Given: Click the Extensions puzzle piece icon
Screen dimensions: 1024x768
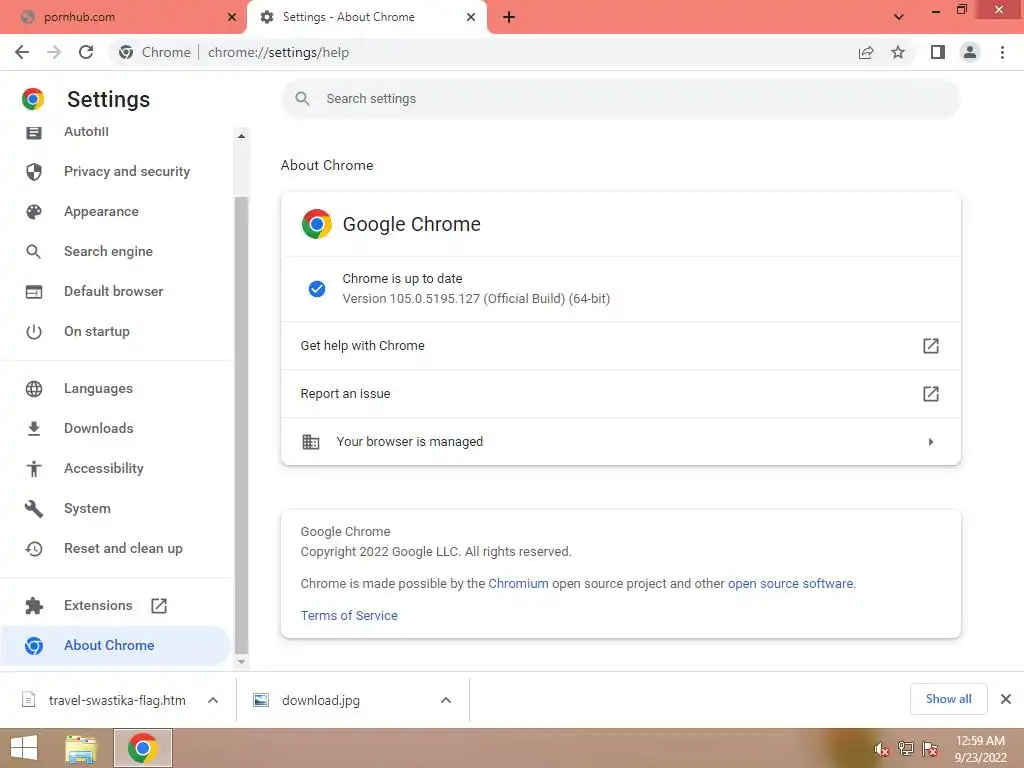Looking at the screenshot, I should (34, 606).
